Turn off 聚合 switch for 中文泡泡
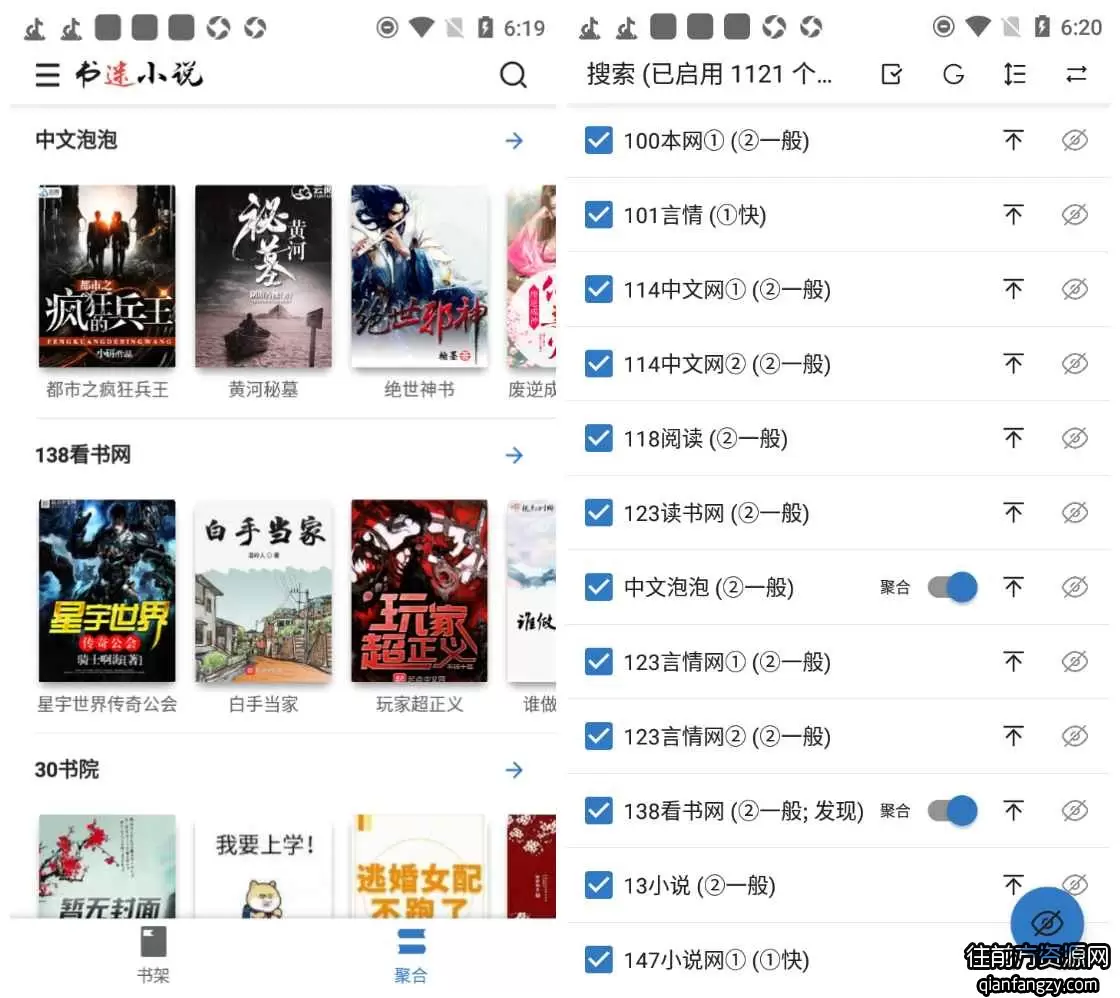The width and height of the screenshot is (1120, 998). (x=953, y=587)
